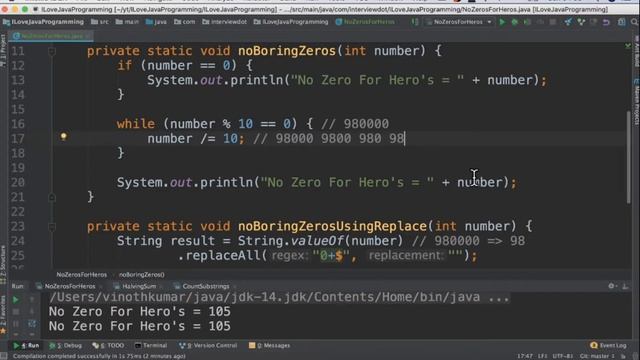The image size is (640, 360).
Task: Open the Terminal tool window button
Action: (x=151, y=346)
